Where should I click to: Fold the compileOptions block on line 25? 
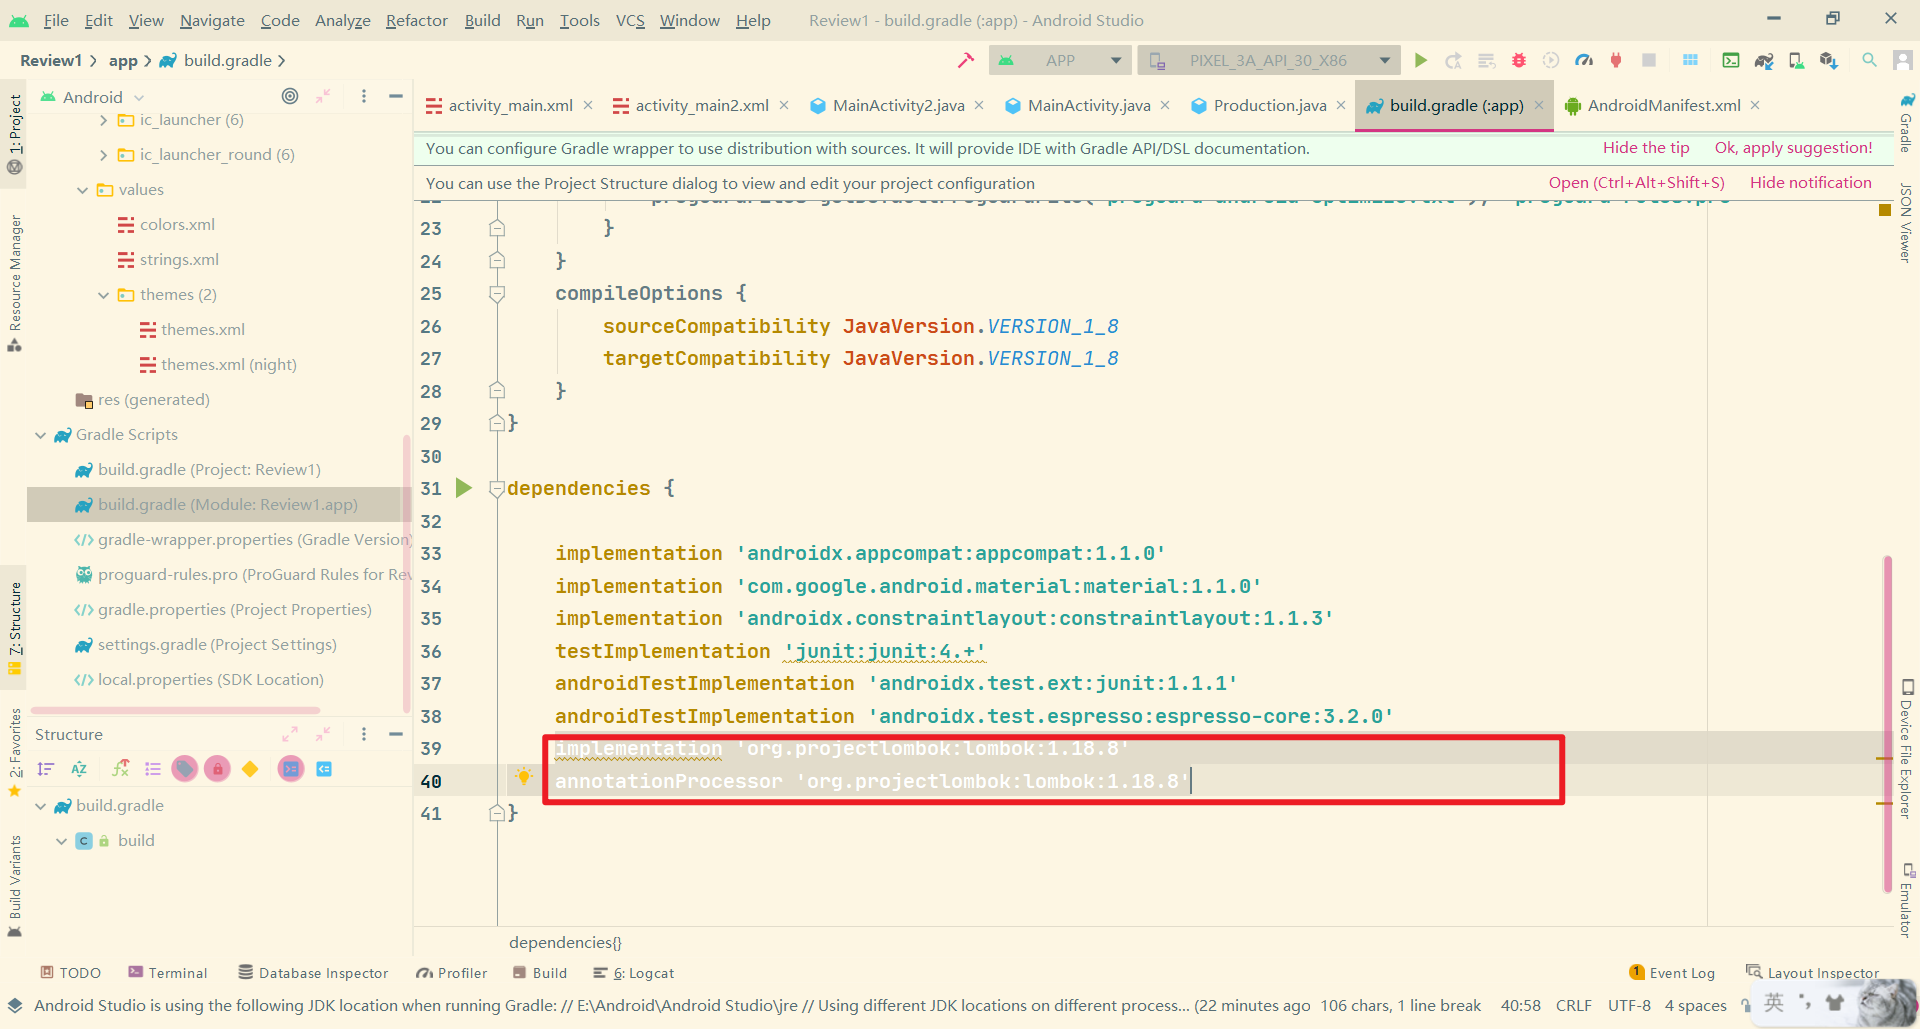click(x=497, y=293)
